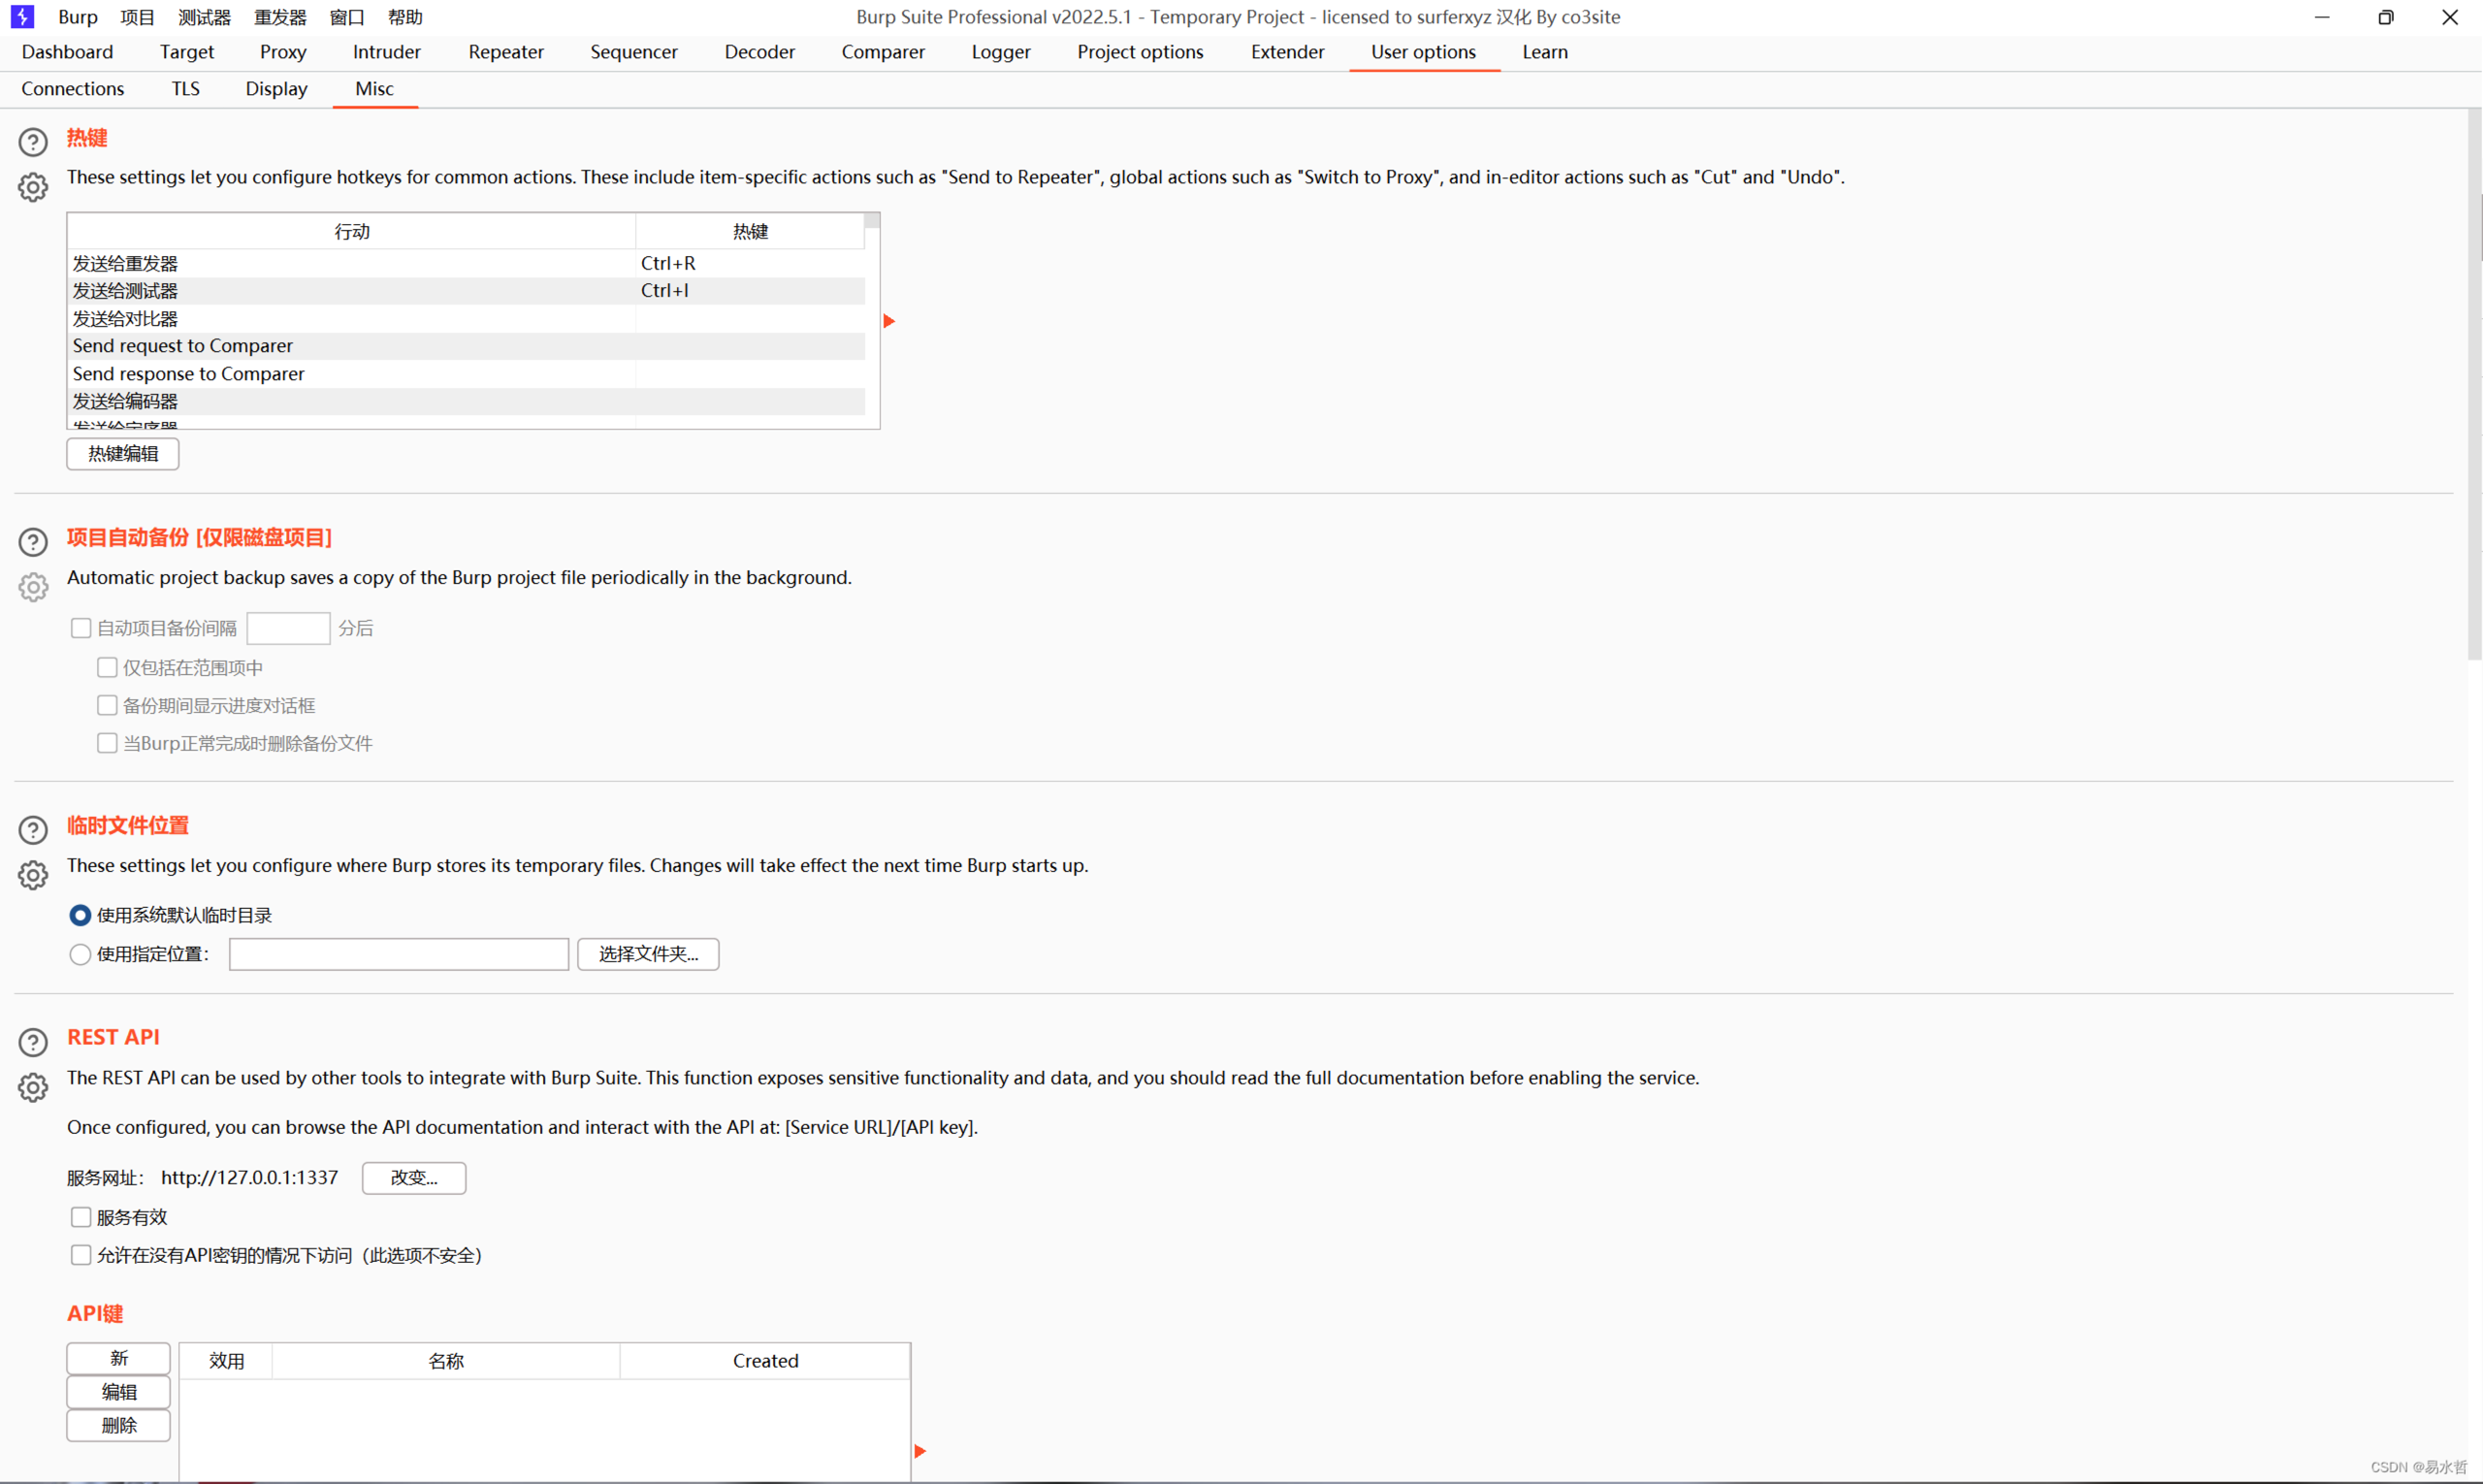Check 允许在没有API密钥的情况下访问 option
The image size is (2483, 1484).
(x=81, y=1255)
